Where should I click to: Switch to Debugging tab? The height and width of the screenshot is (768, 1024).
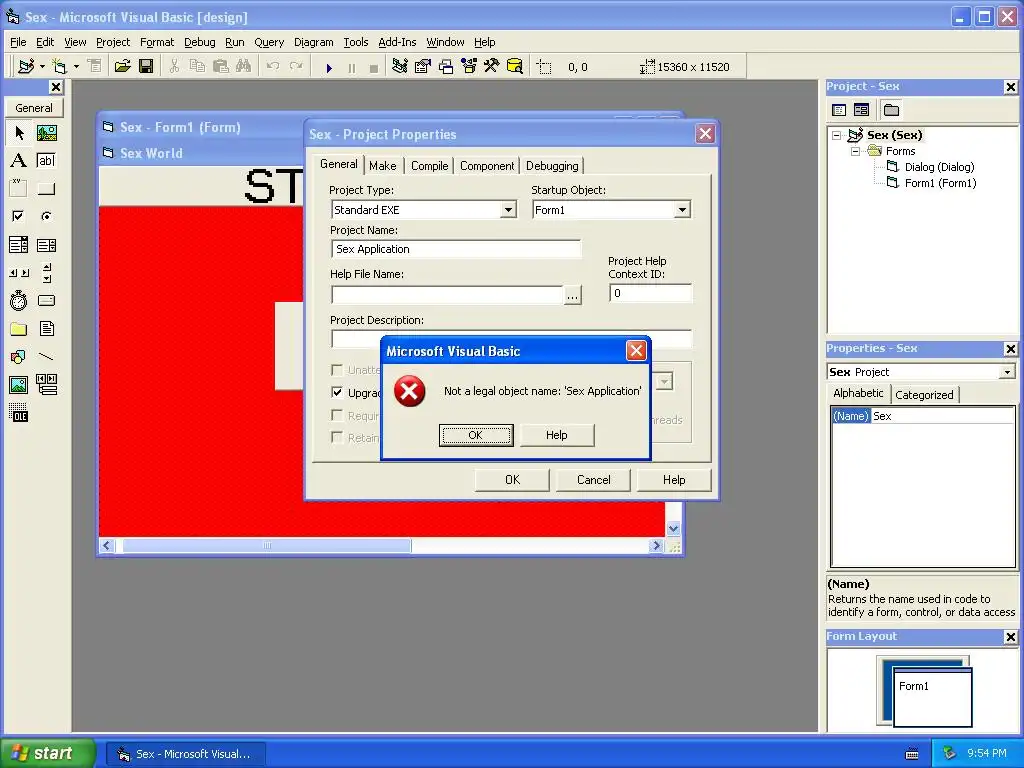click(x=552, y=166)
